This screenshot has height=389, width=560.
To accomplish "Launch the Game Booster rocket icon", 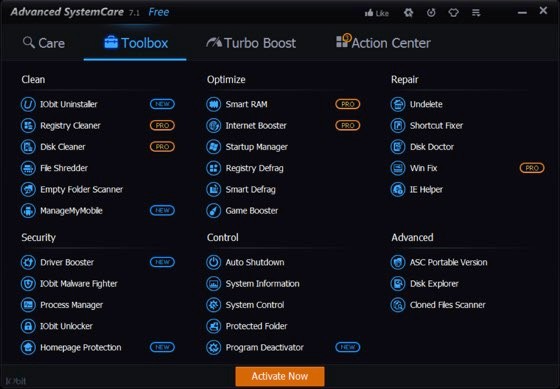I will 214,211.
